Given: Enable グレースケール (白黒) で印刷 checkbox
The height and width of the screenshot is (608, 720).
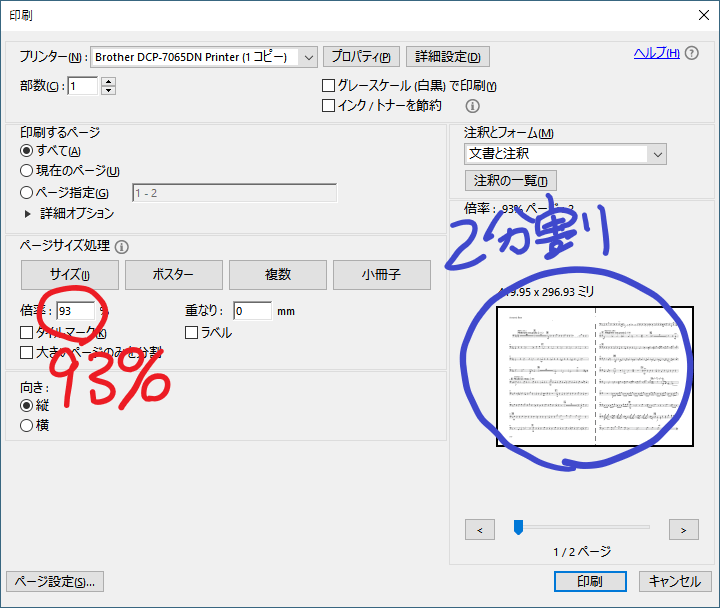Looking at the screenshot, I should tap(328, 85).
